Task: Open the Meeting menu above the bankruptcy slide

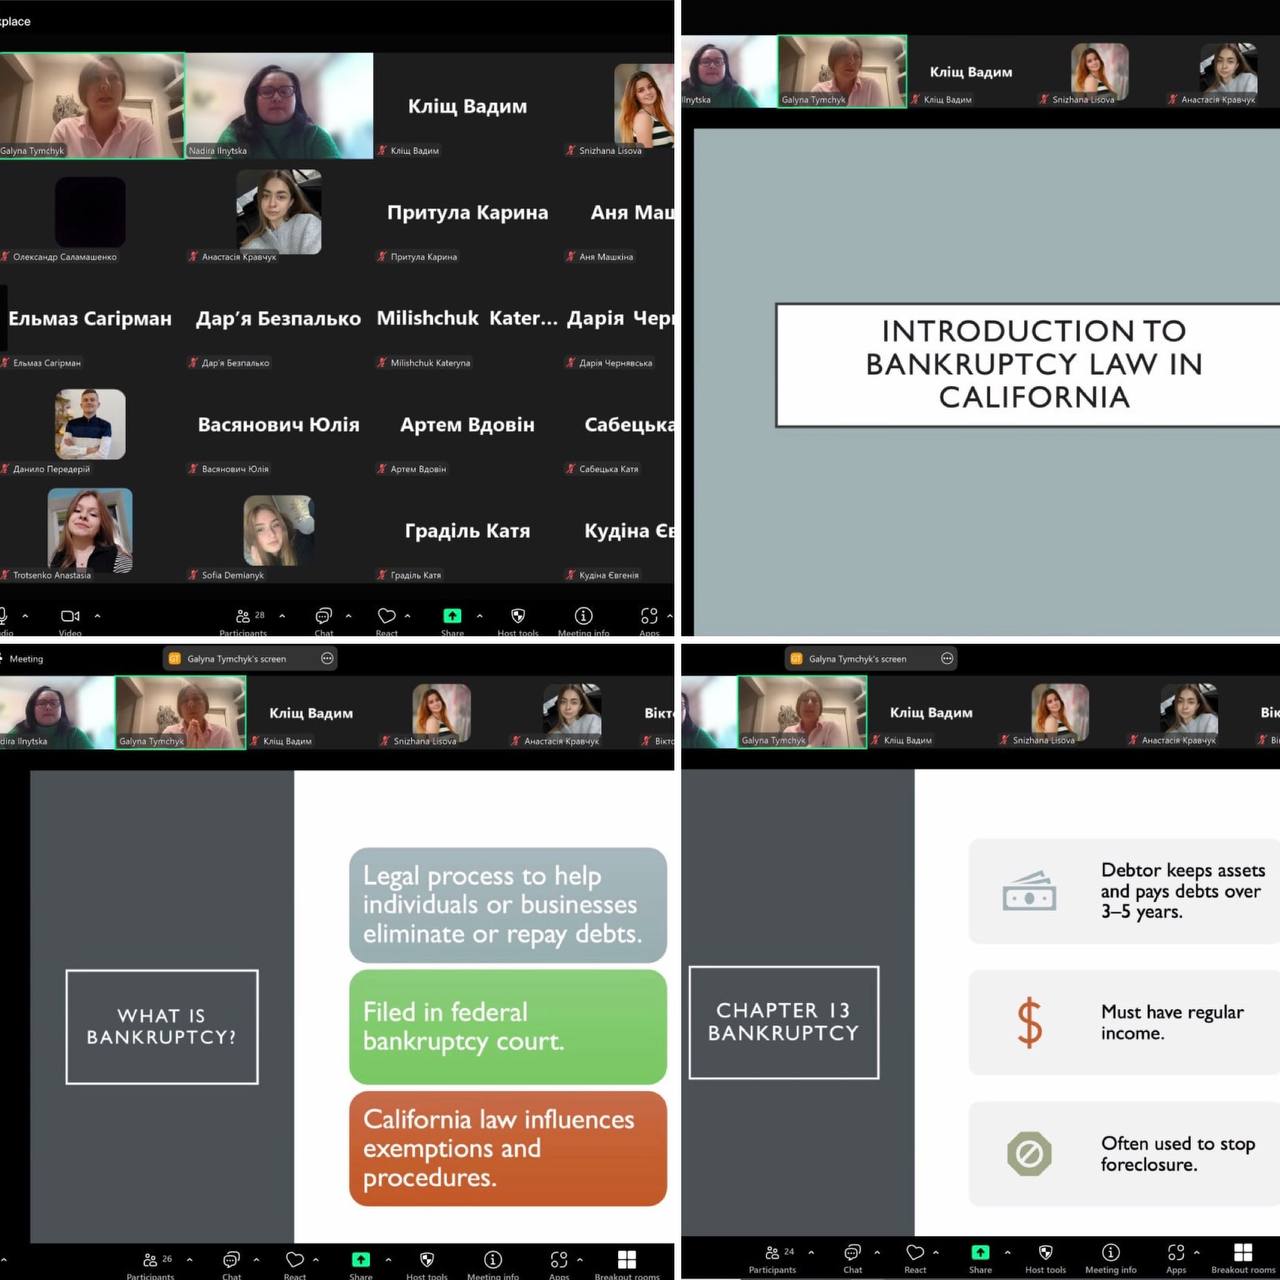Action: [26, 659]
